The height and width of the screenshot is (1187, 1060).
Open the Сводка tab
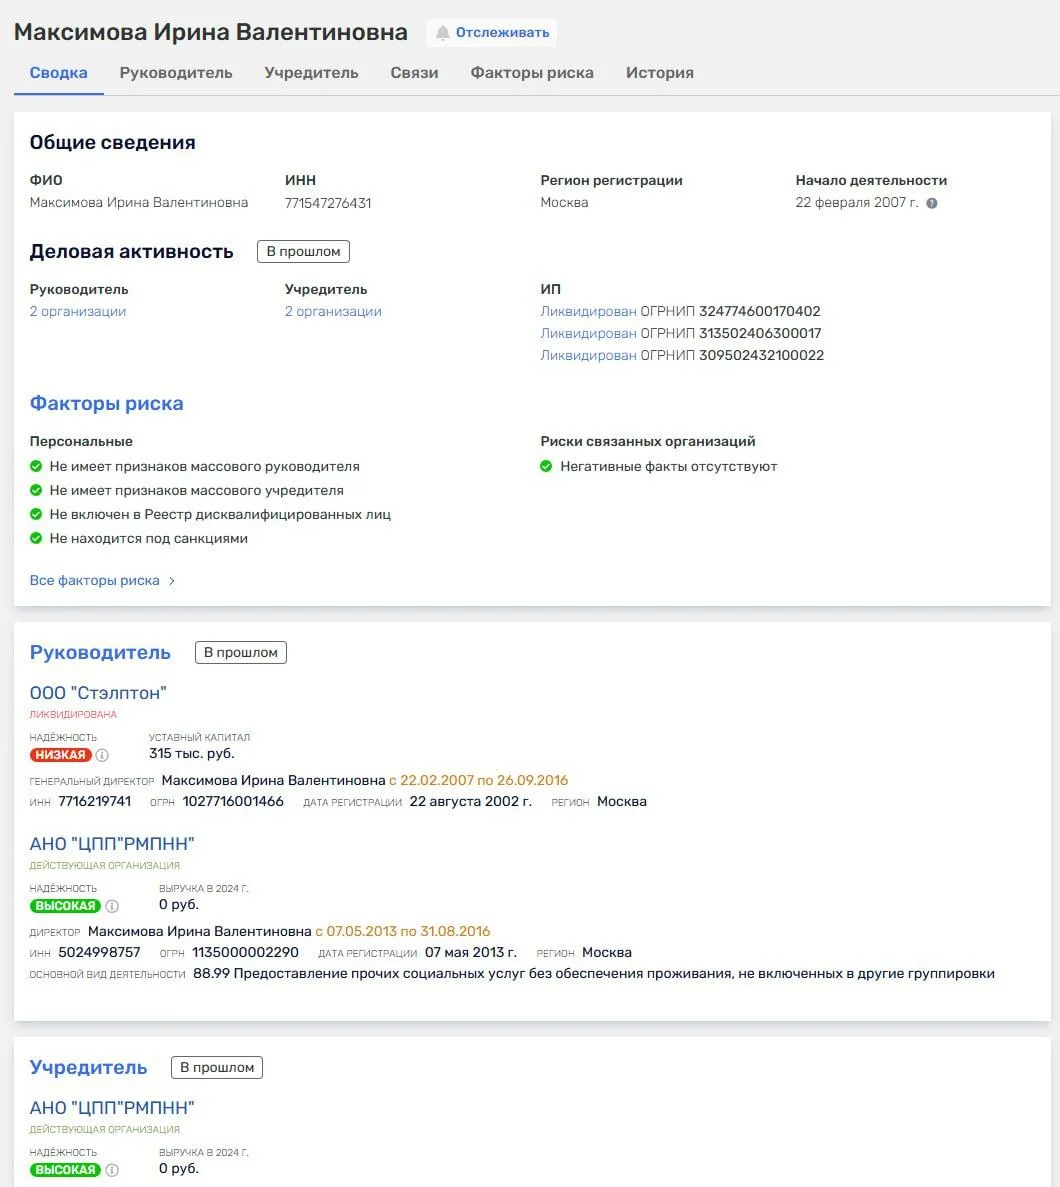[x=58, y=73]
